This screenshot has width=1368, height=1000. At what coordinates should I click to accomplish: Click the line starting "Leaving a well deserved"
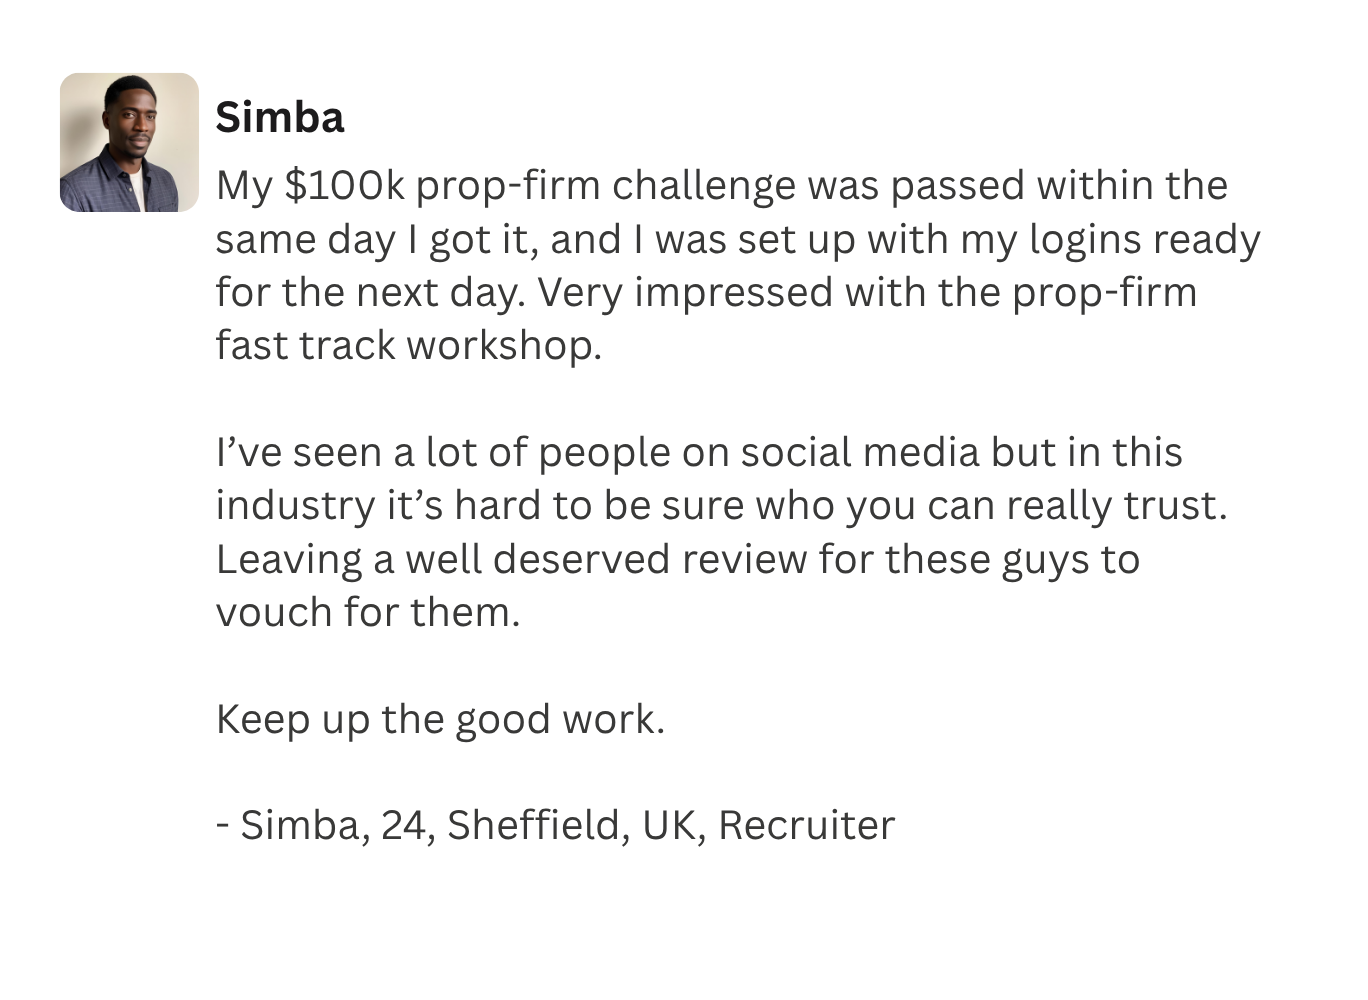tap(677, 560)
